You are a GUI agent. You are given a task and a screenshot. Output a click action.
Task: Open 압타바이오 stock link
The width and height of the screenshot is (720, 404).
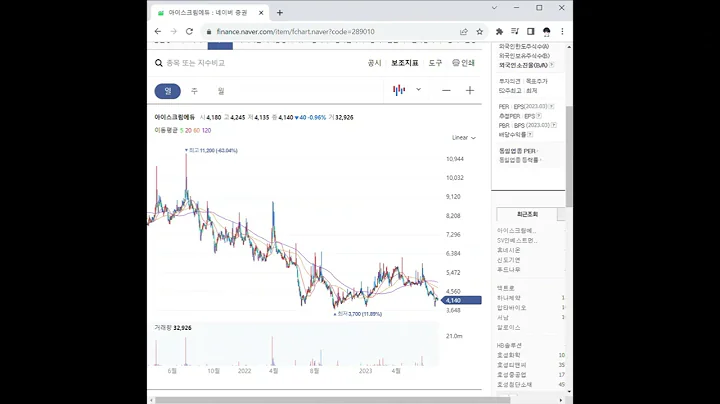pyautogui.click(x=512, y=308)
